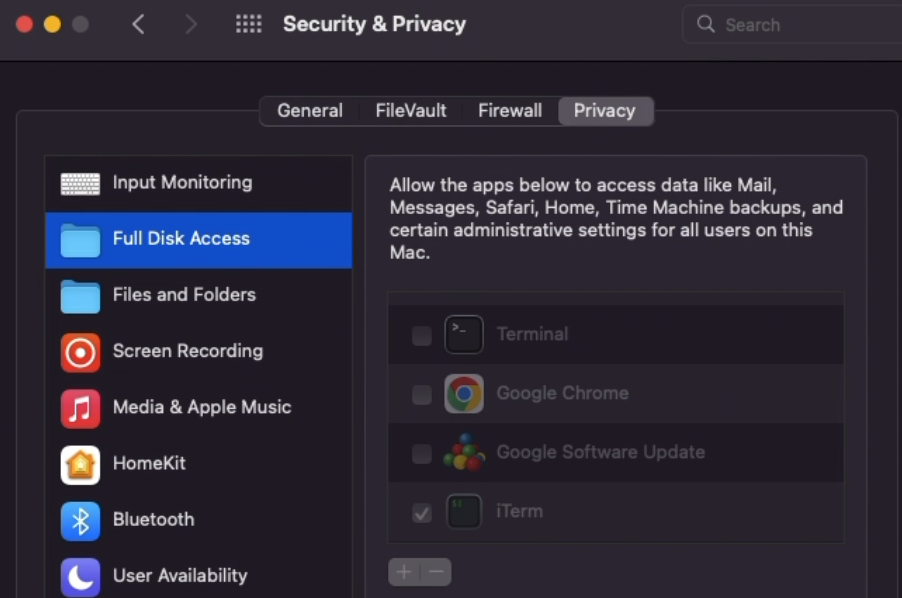This screenshot has width=902, height=598.
Task: Toggle Google Software Update checkbox
Action: 422,454
